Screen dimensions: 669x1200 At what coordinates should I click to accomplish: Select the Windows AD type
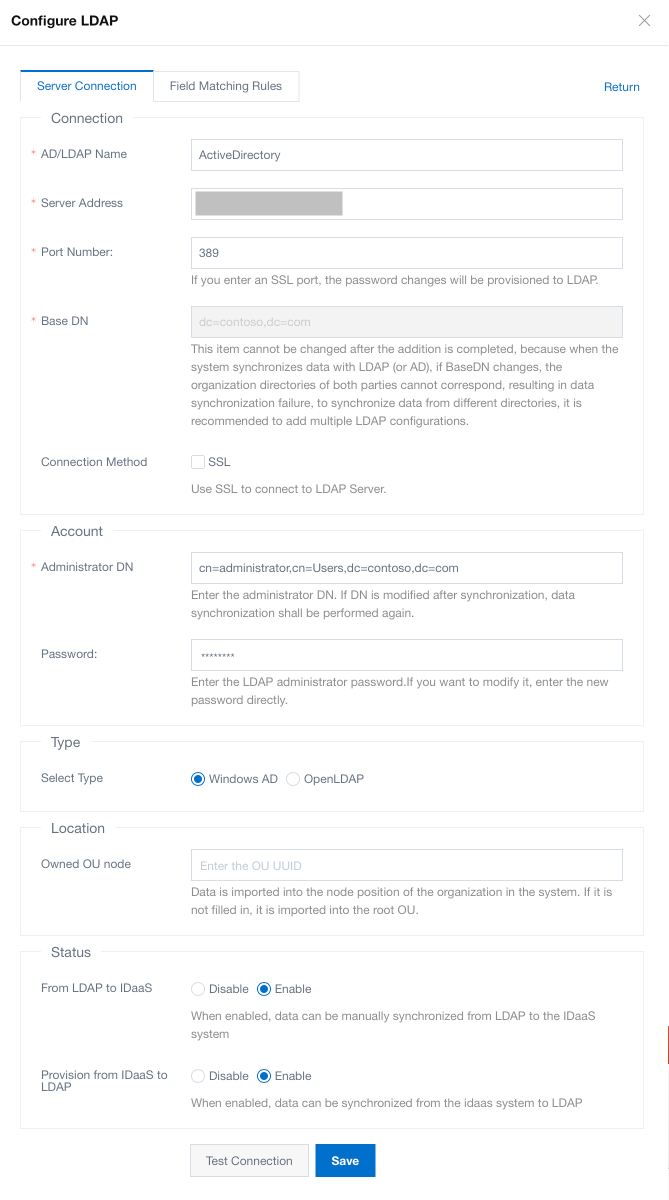tap(198, 779)
